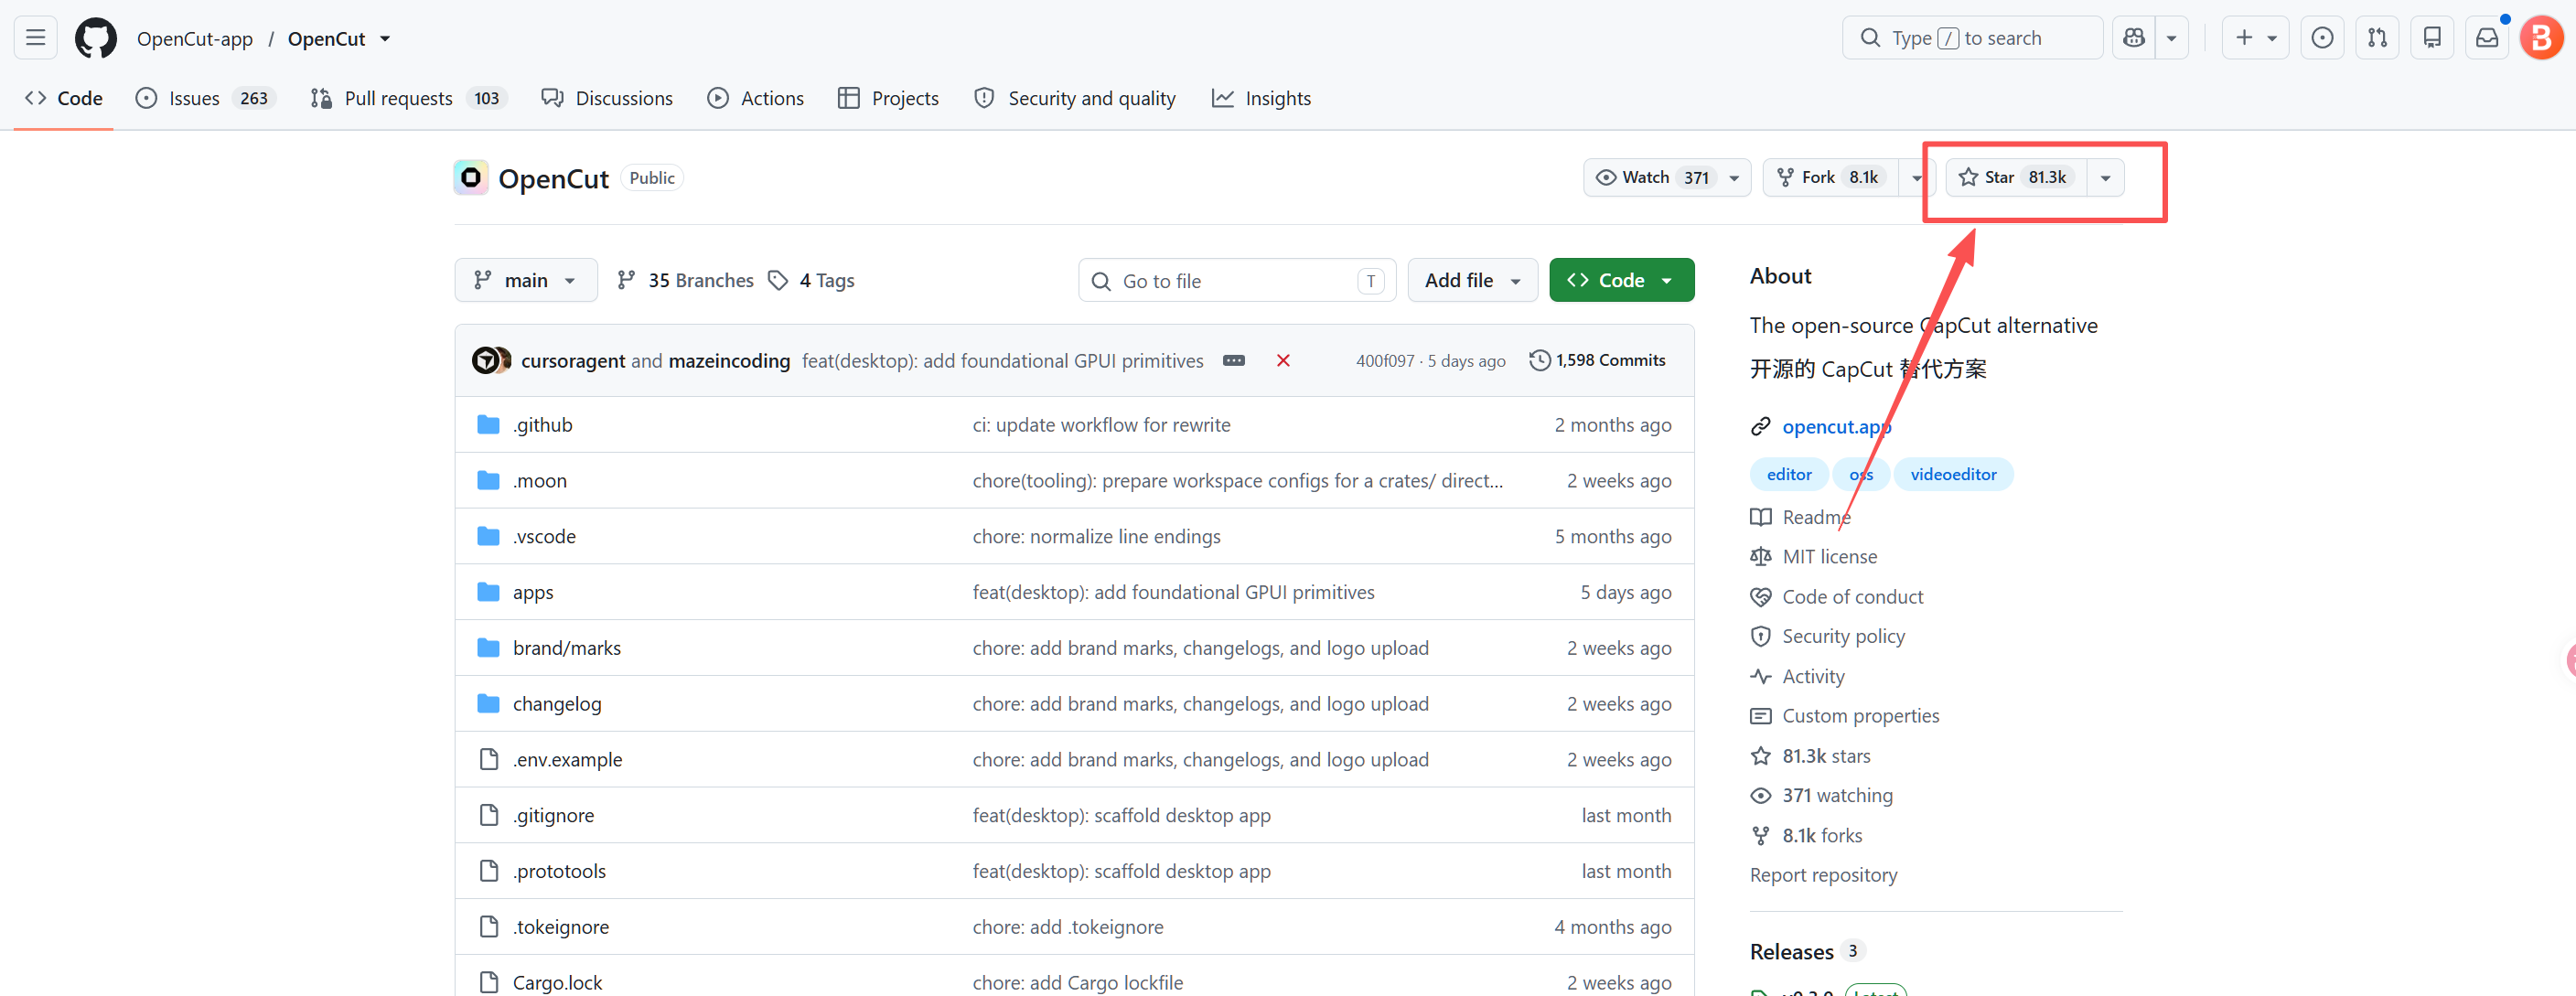Switch to the Issues tab

(205, 98)
